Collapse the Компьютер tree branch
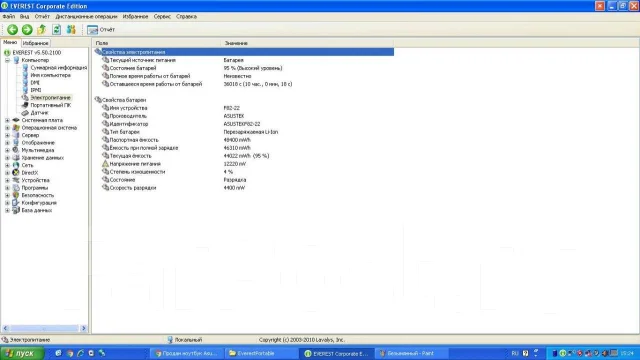640x360 pixels. [x=7, y=60]
